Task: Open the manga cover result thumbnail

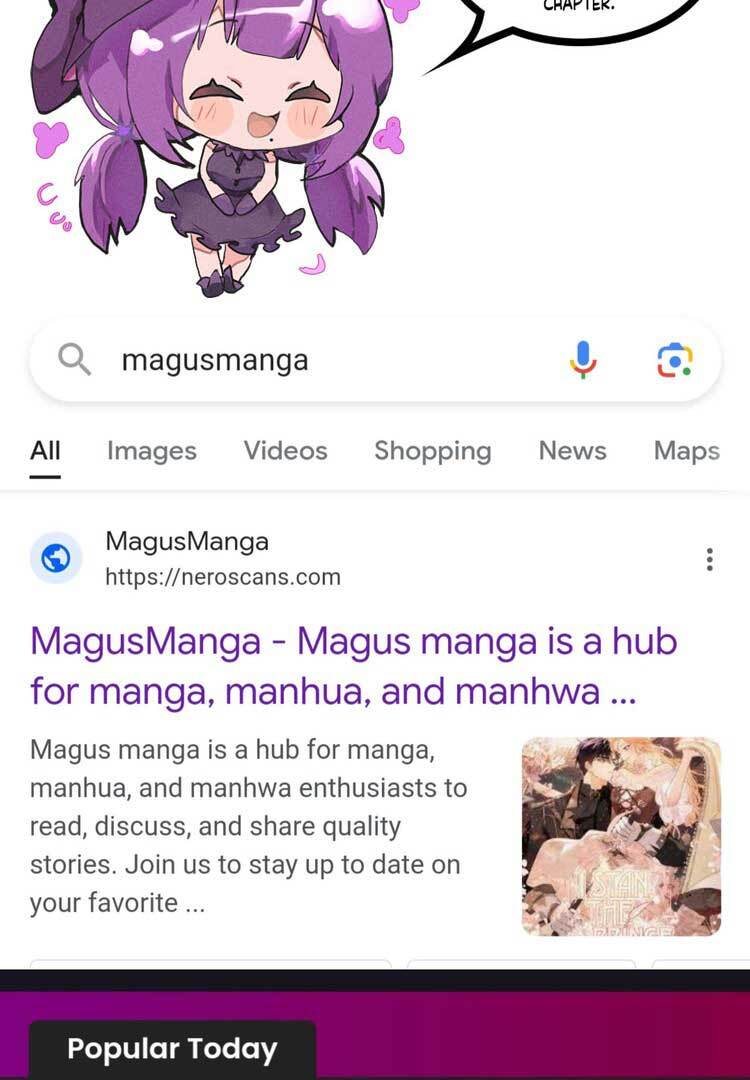Action: pos(621,837)
